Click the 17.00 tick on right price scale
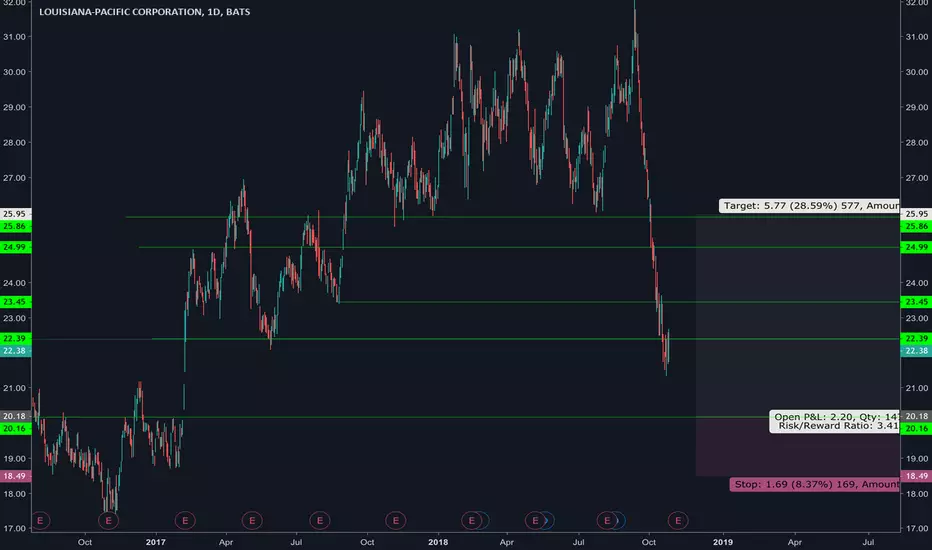This screenshot has height=550, width=932. click(x=916, y=529)
